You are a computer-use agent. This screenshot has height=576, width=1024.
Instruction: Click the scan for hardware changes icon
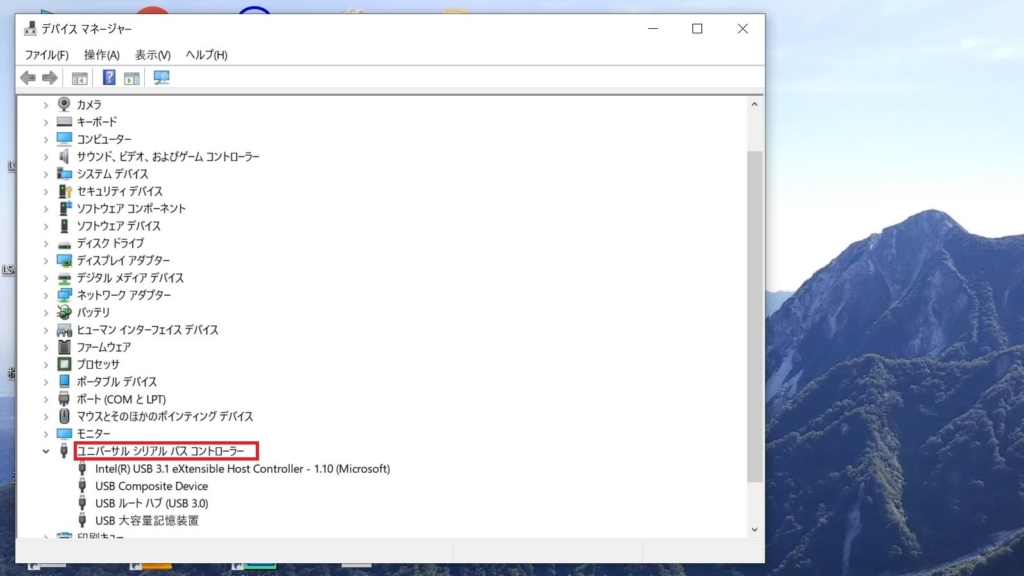coord(161,78)
